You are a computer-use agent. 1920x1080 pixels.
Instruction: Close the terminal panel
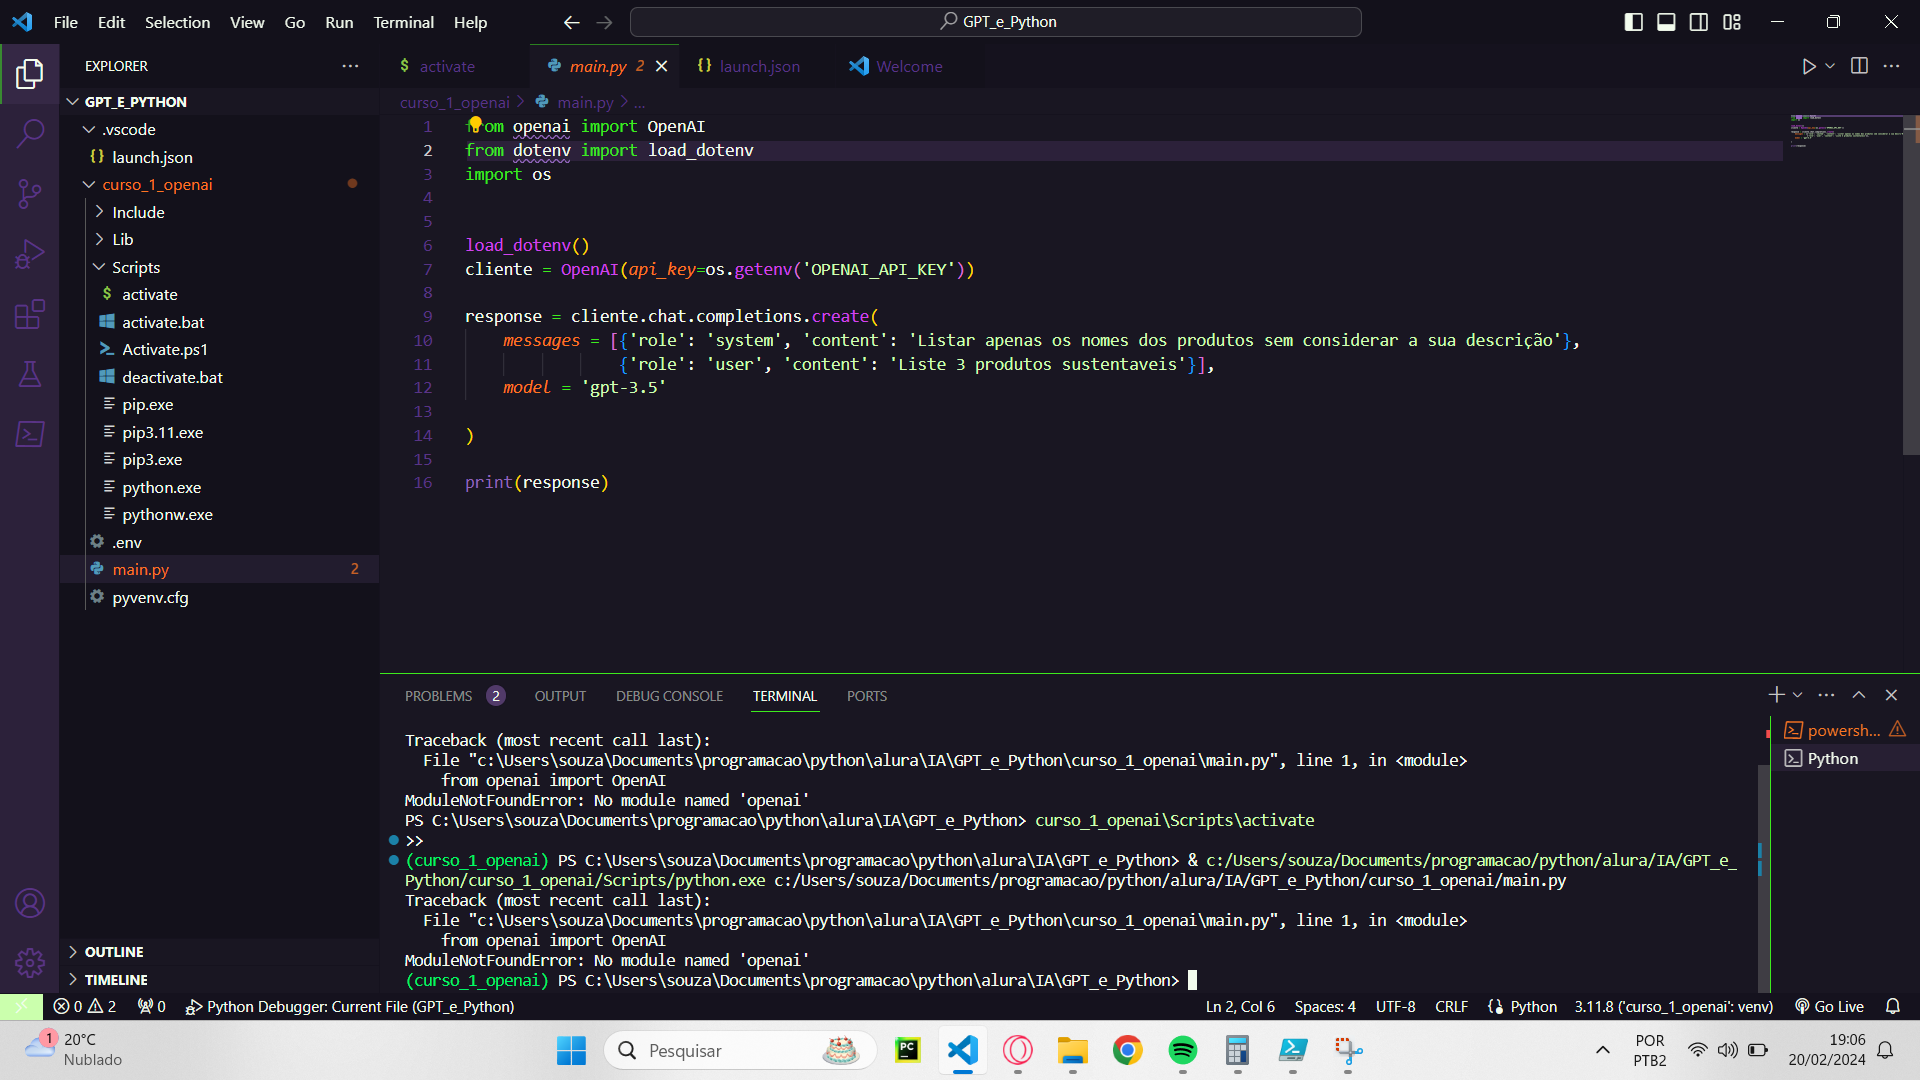(1891, 695)
